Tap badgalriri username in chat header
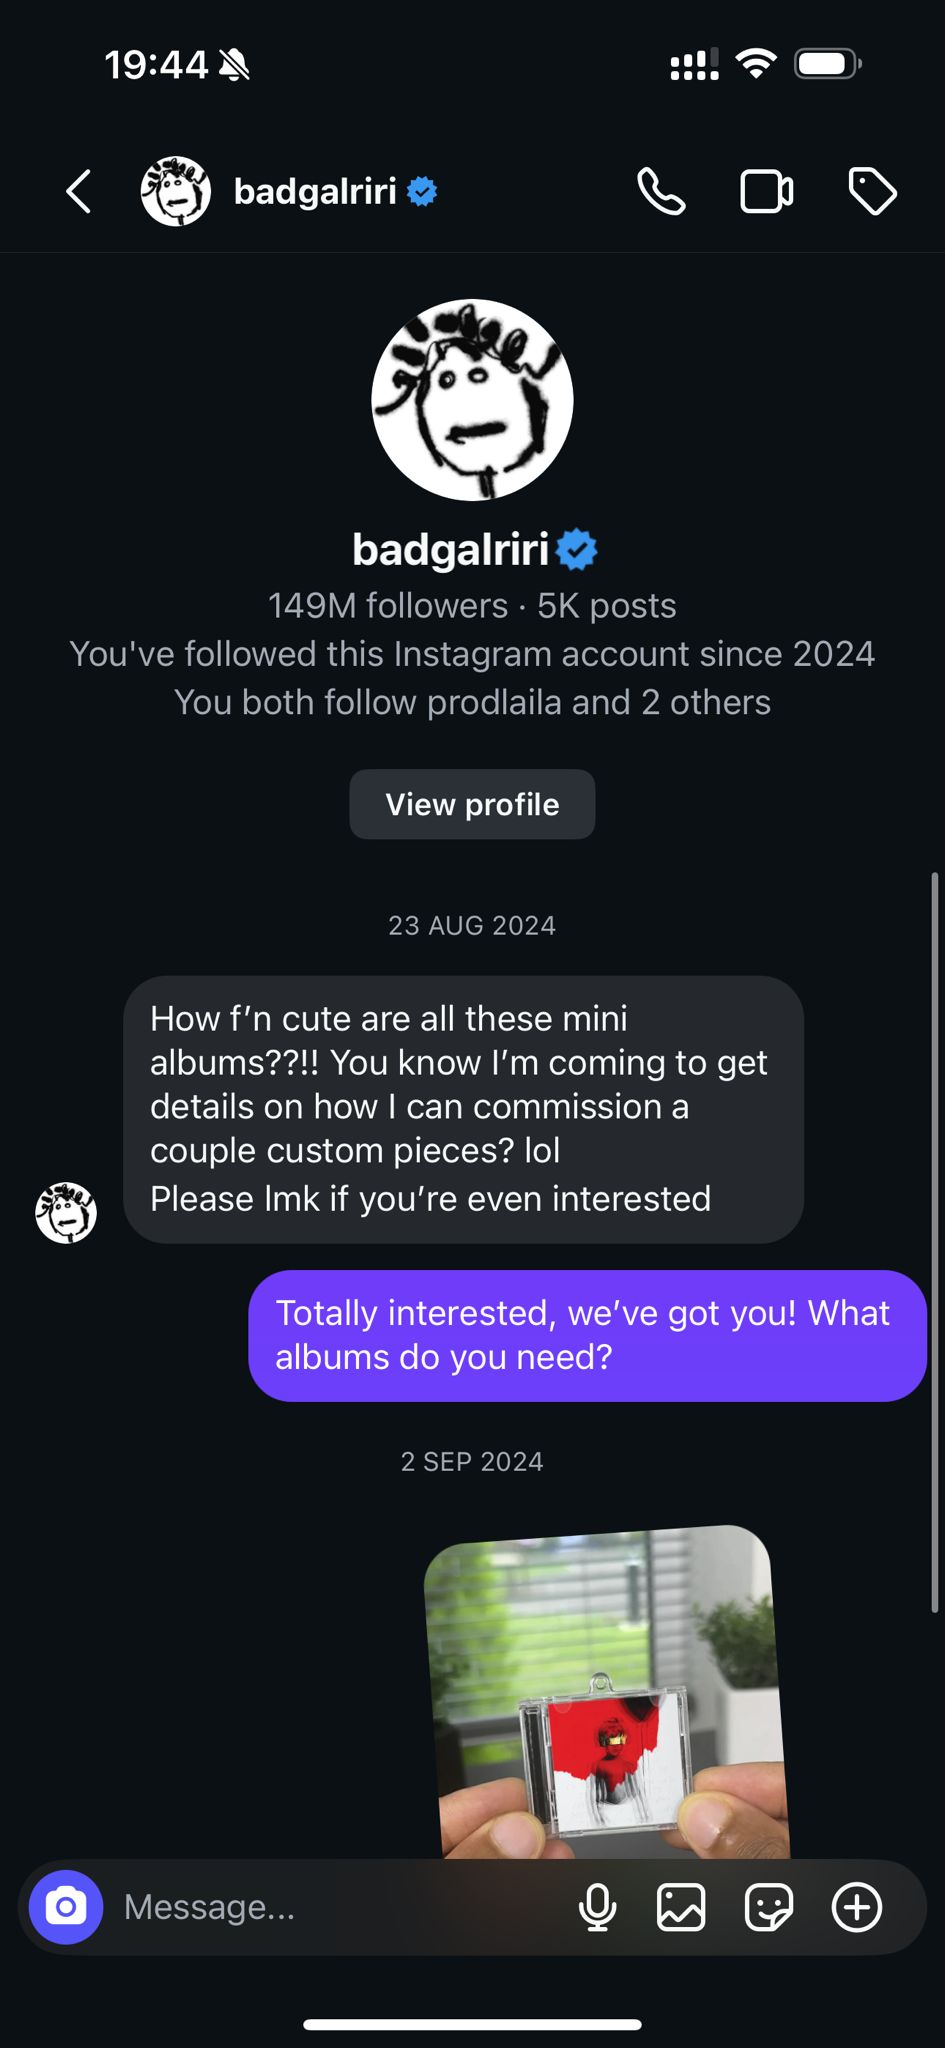This screenshot has height=2048, width=945. (x=315, y=191)
